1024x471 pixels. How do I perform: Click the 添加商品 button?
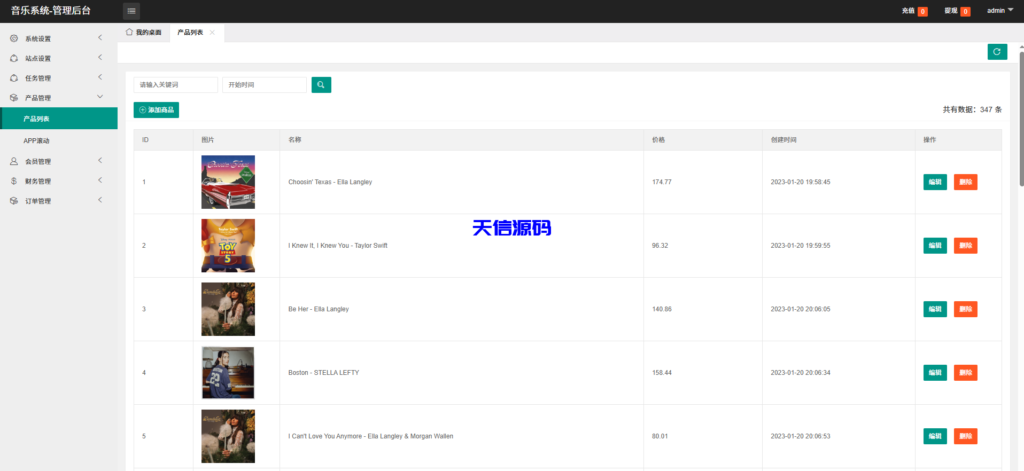coord(156,110)
